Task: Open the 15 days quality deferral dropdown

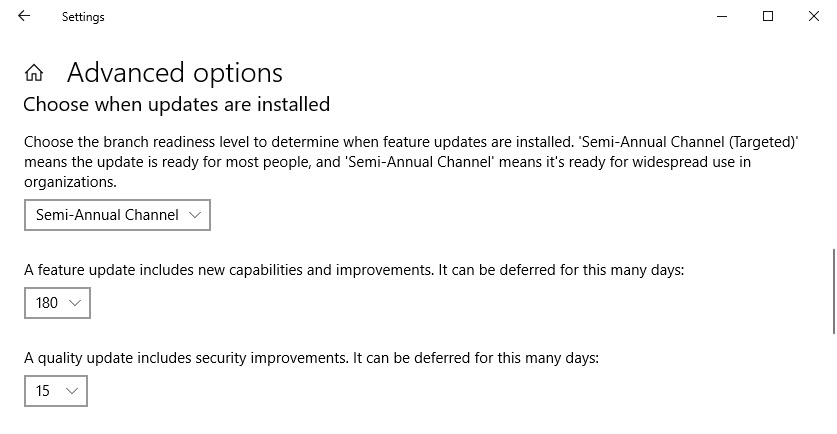Action: (x=56, y=391)
